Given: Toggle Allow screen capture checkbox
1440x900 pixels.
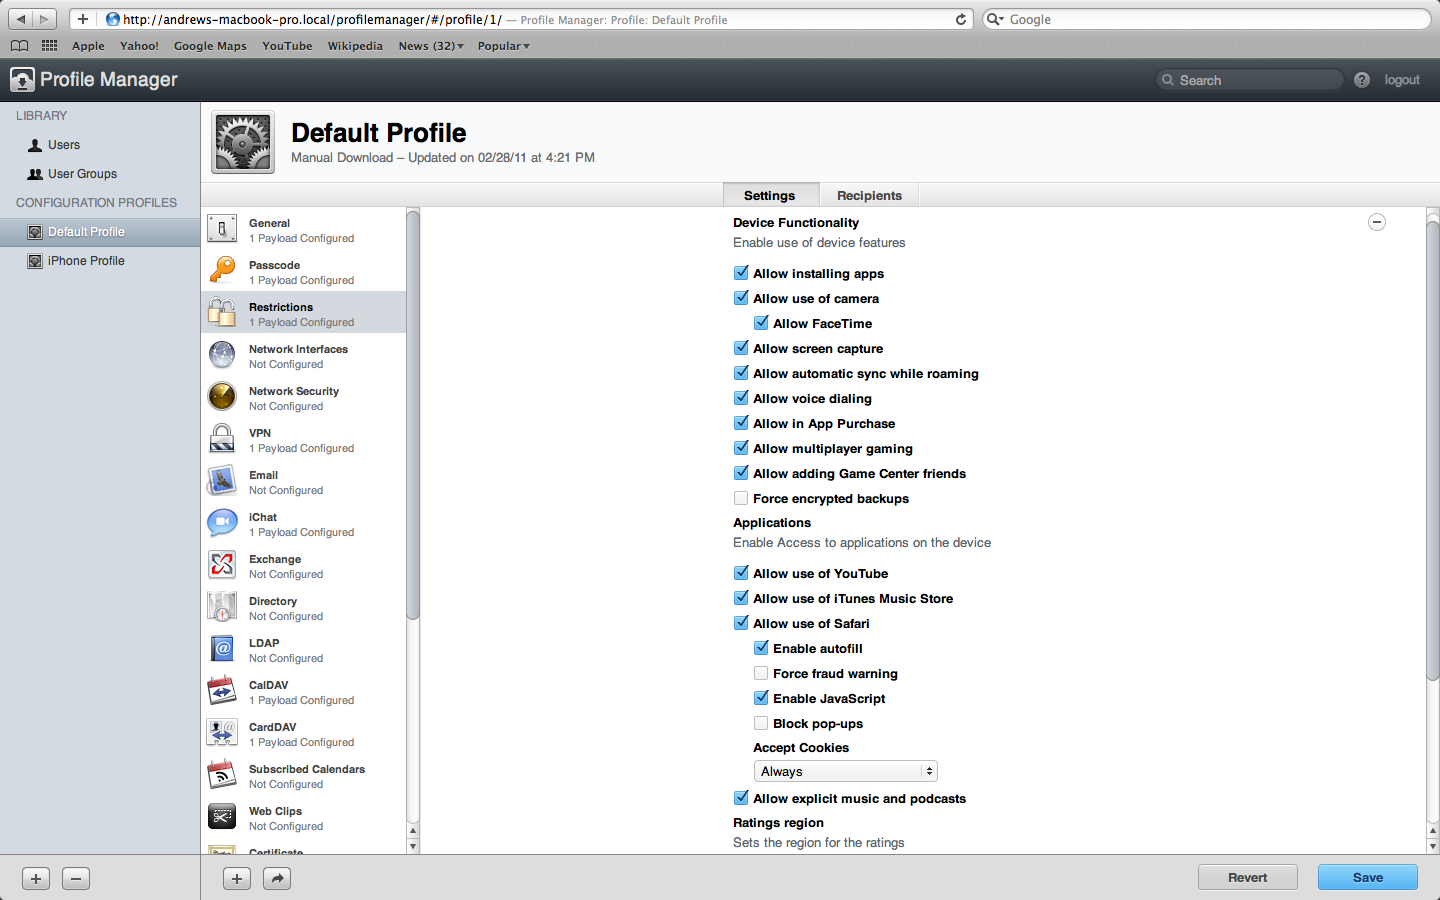Looking at the screenshot, I should point(741,348).
